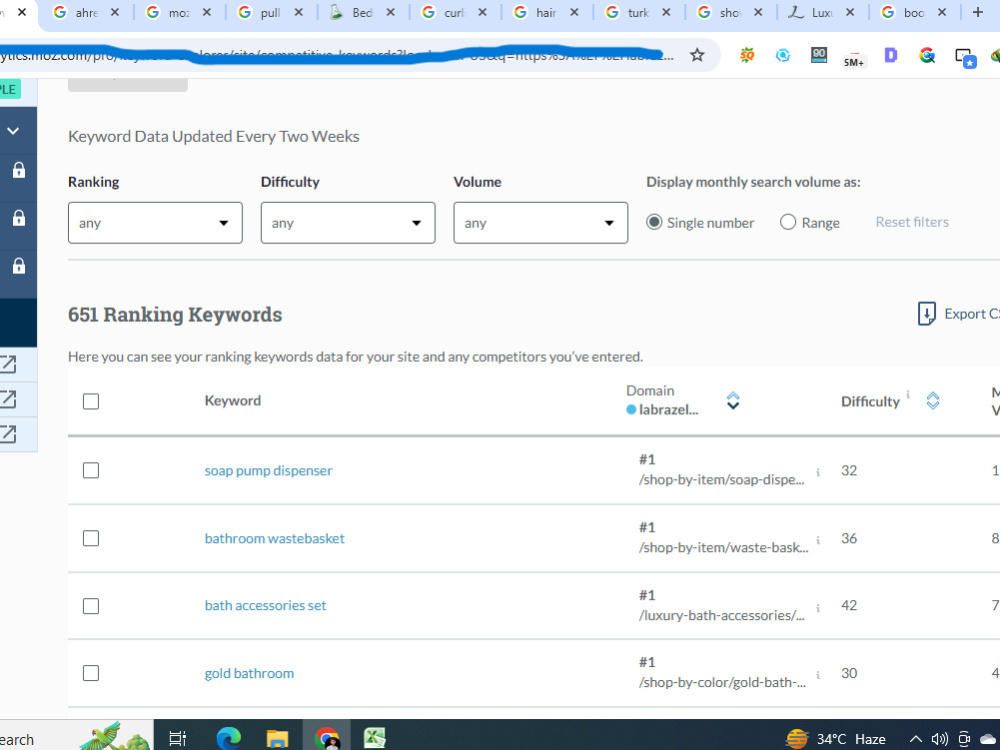Switch to the Luxu browser tab
Screen dimensions: 1000x750
822,13
